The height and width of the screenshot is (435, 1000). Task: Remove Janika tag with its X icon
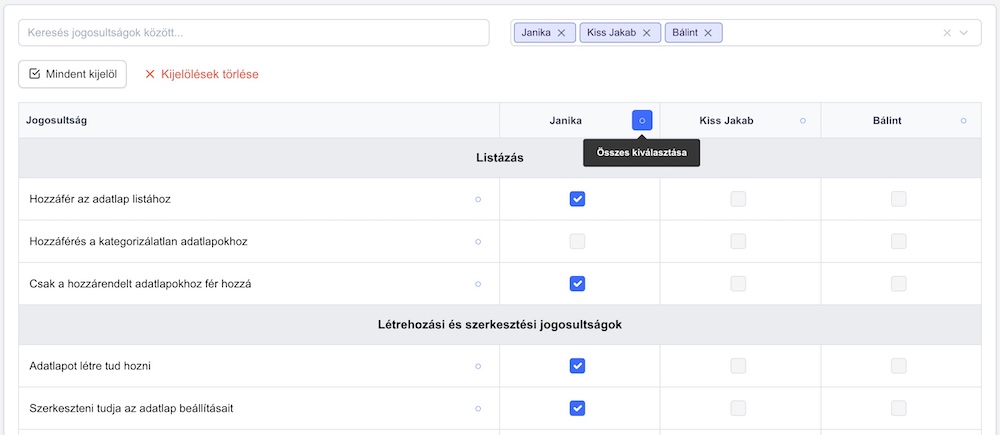561,33
